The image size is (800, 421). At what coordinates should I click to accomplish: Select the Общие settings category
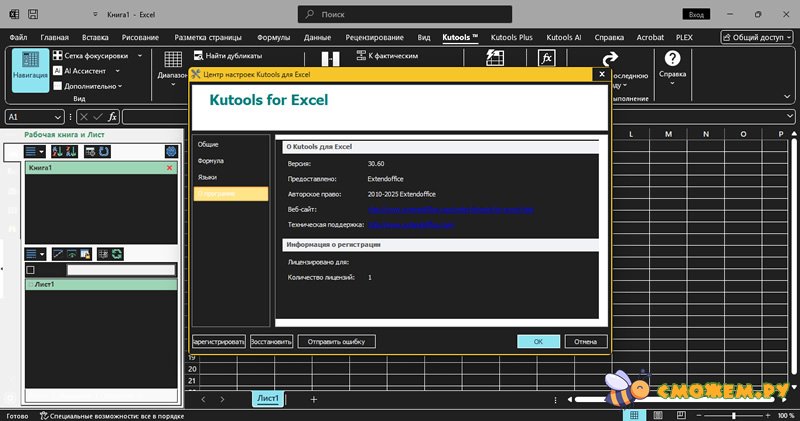[x=208, y=144]
